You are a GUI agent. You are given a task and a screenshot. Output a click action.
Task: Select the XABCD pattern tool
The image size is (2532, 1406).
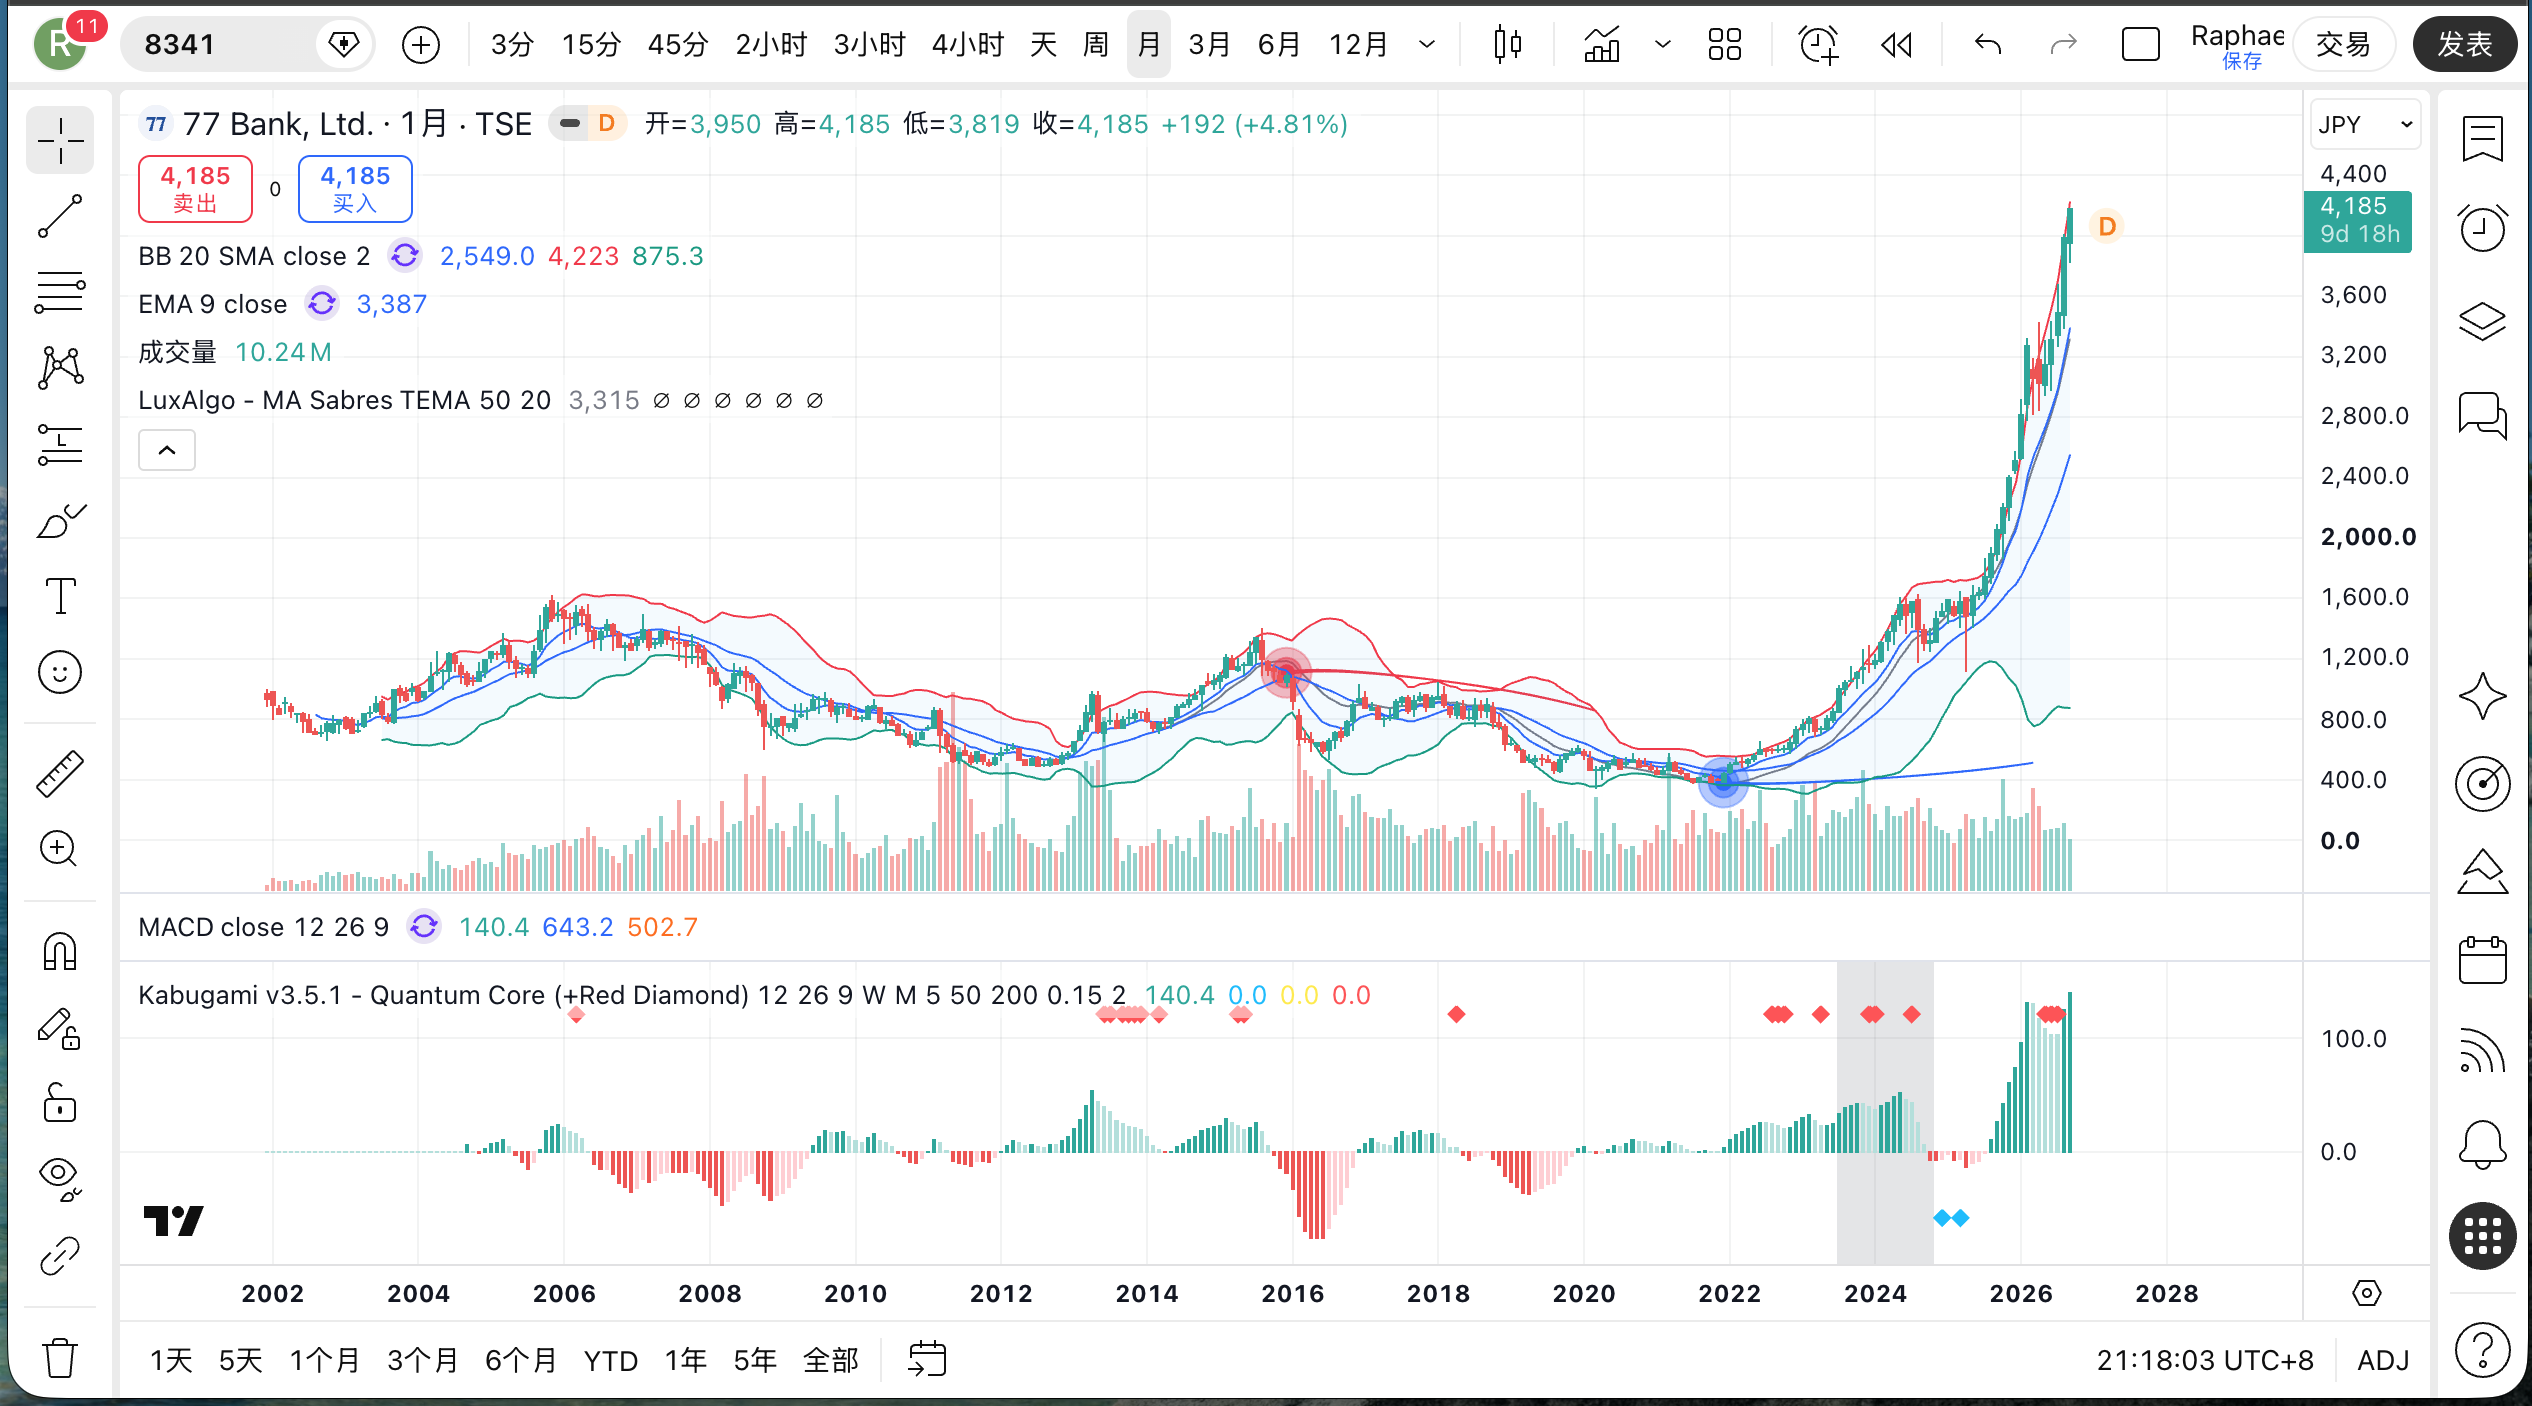(x=60, y=368)
